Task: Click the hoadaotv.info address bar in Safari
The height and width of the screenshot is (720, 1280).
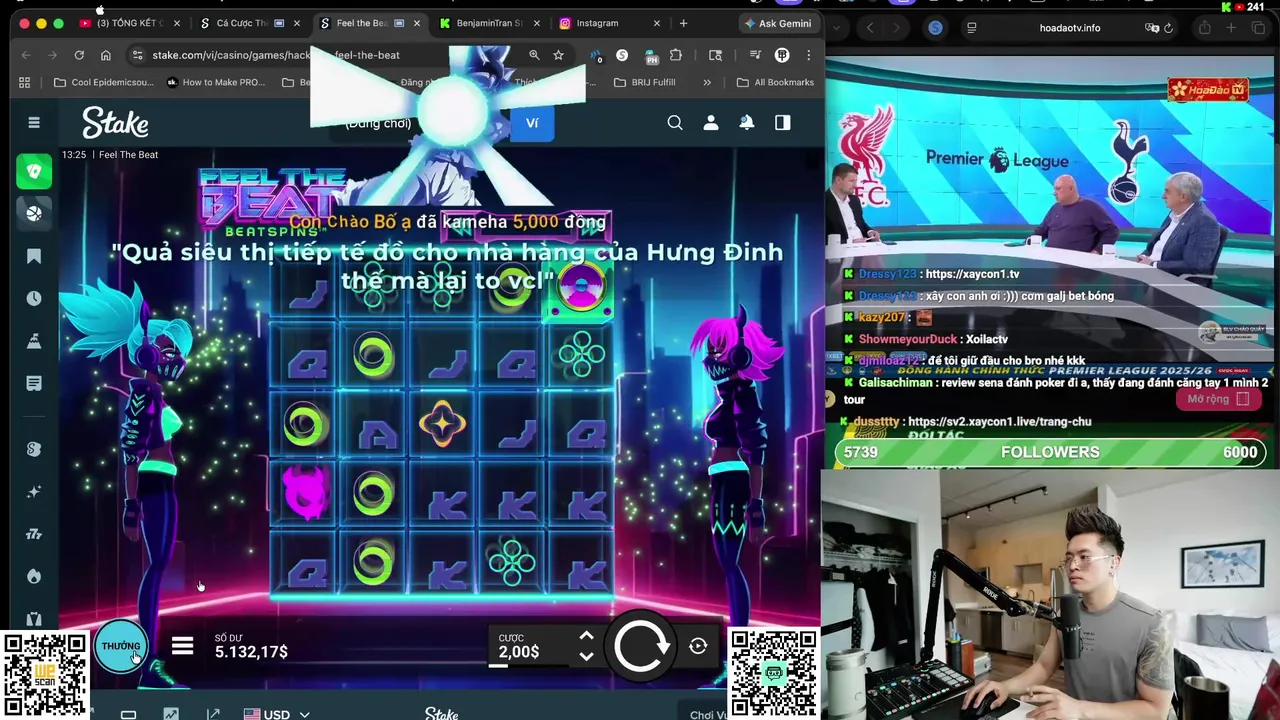Action: click(1070, 28)
